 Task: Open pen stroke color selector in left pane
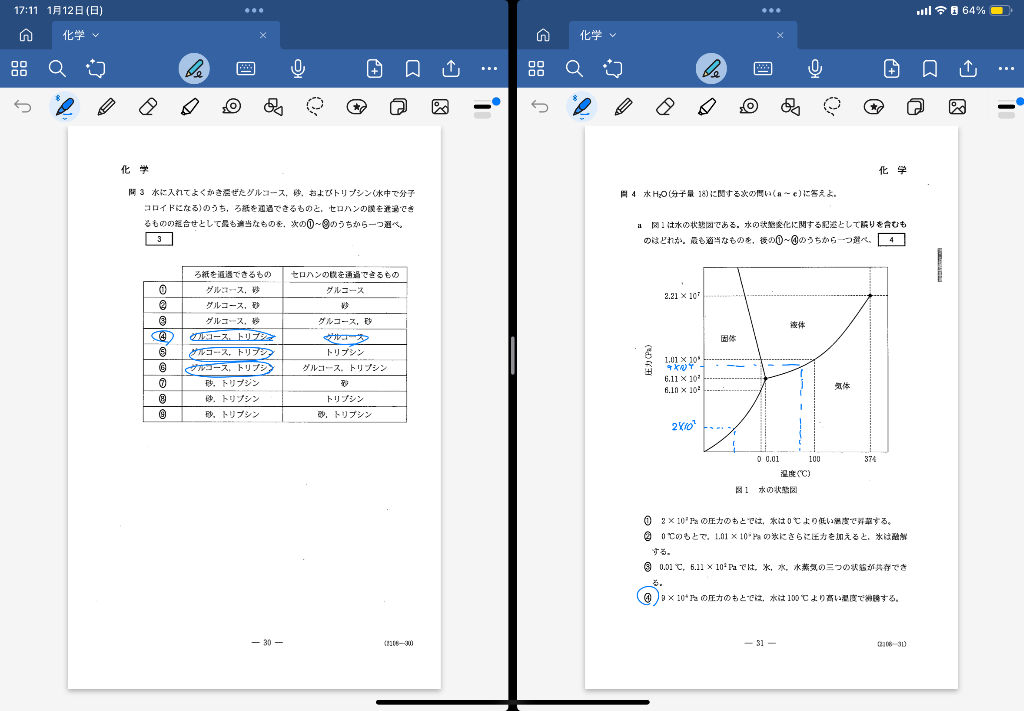point(484,107)
